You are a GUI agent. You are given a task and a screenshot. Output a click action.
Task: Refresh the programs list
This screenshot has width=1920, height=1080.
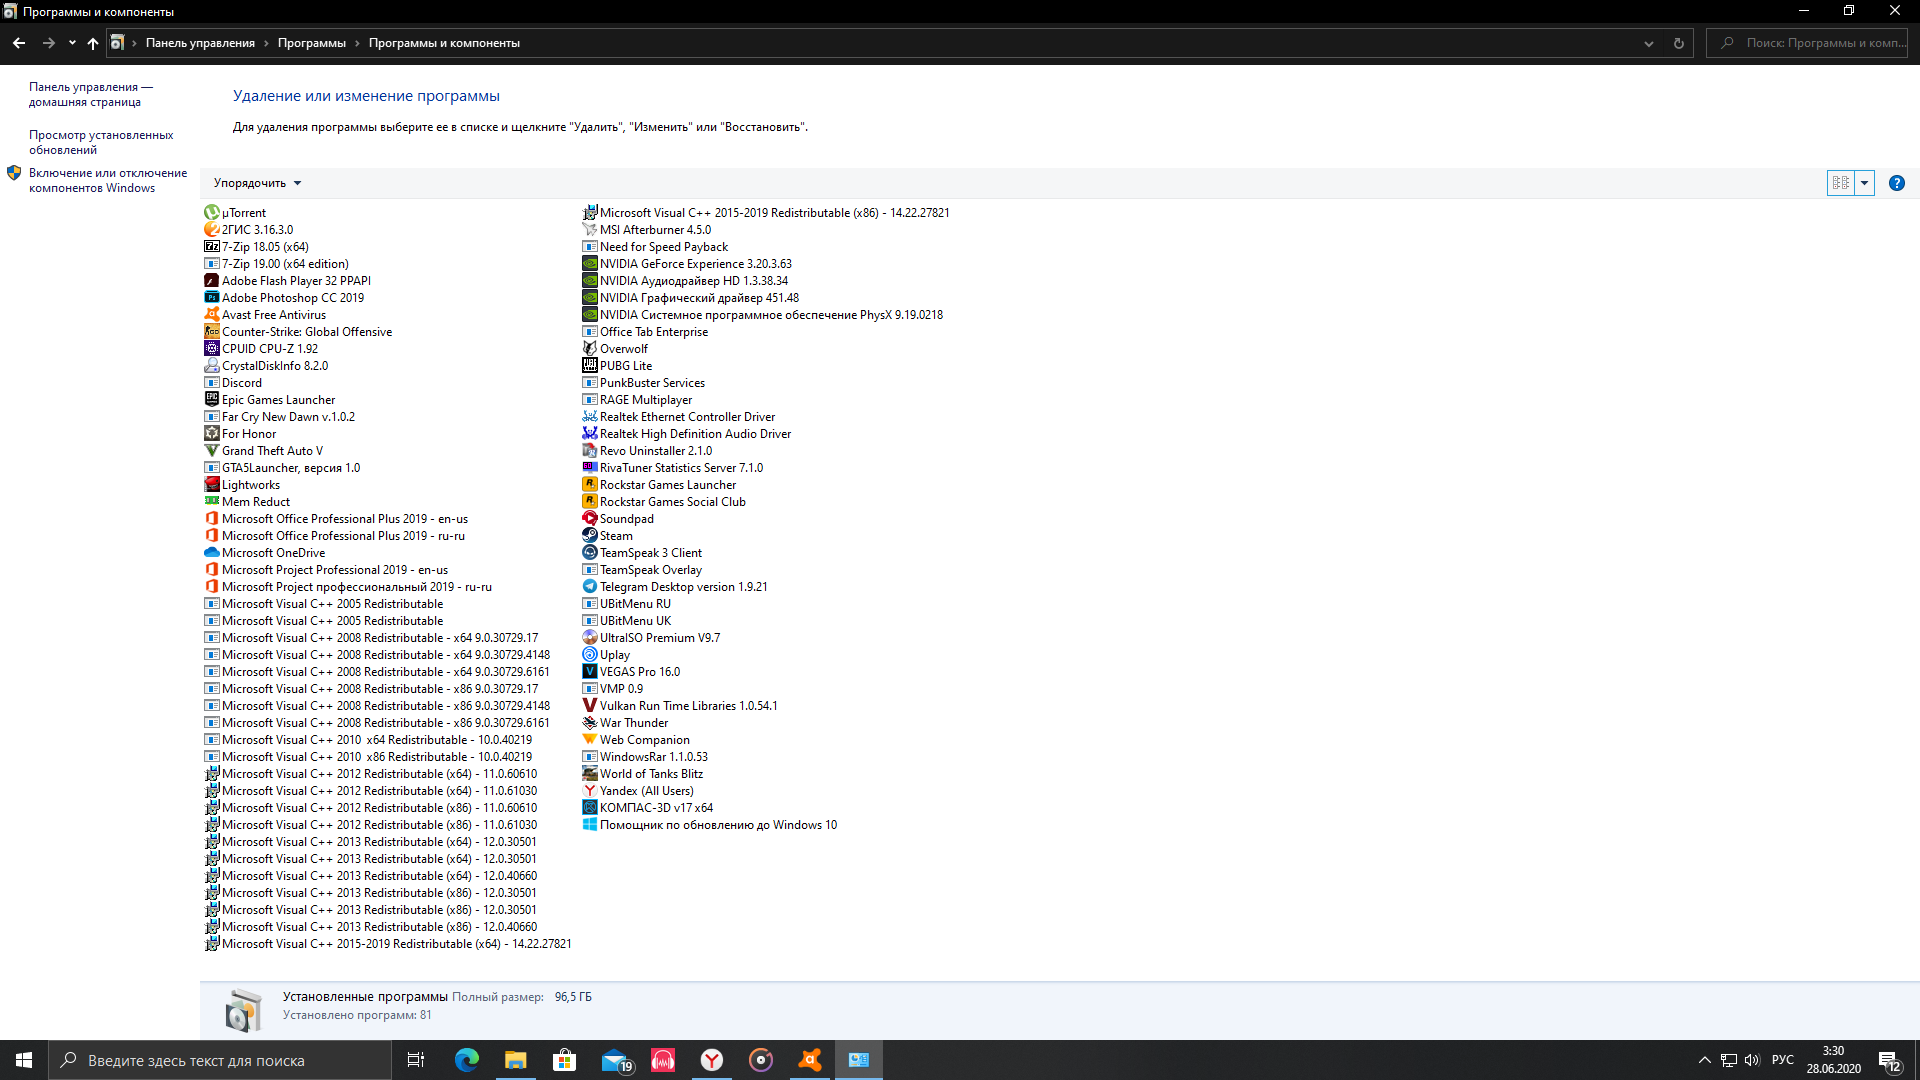tap(1679, 43)
